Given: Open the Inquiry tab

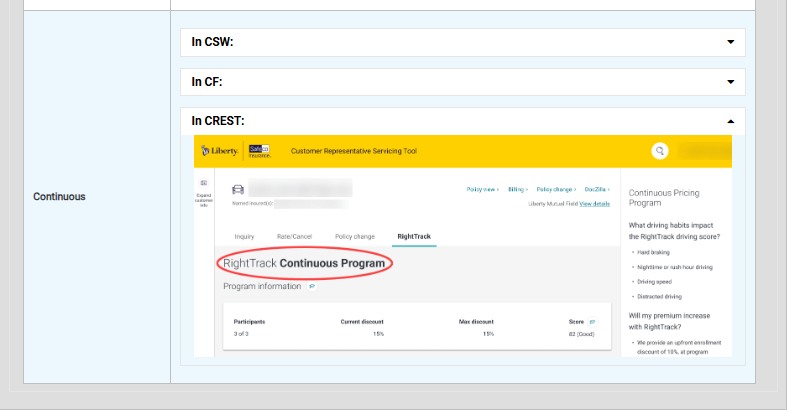Looking at the screenshot, I should click(244, 237).
